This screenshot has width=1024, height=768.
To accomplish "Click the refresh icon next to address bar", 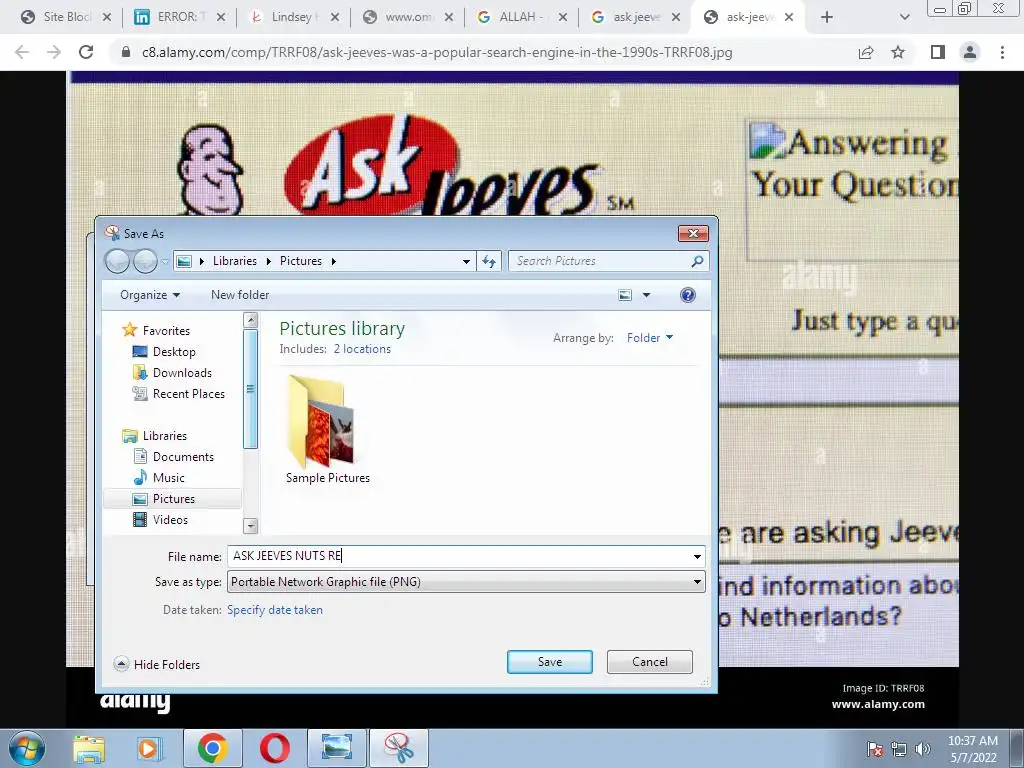I will tap(488, 261).
